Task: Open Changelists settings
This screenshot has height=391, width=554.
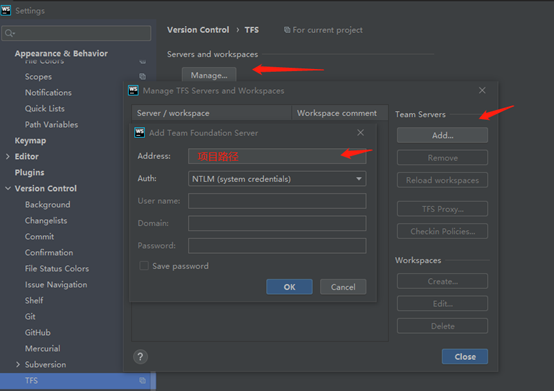Action: click(46, 220)
